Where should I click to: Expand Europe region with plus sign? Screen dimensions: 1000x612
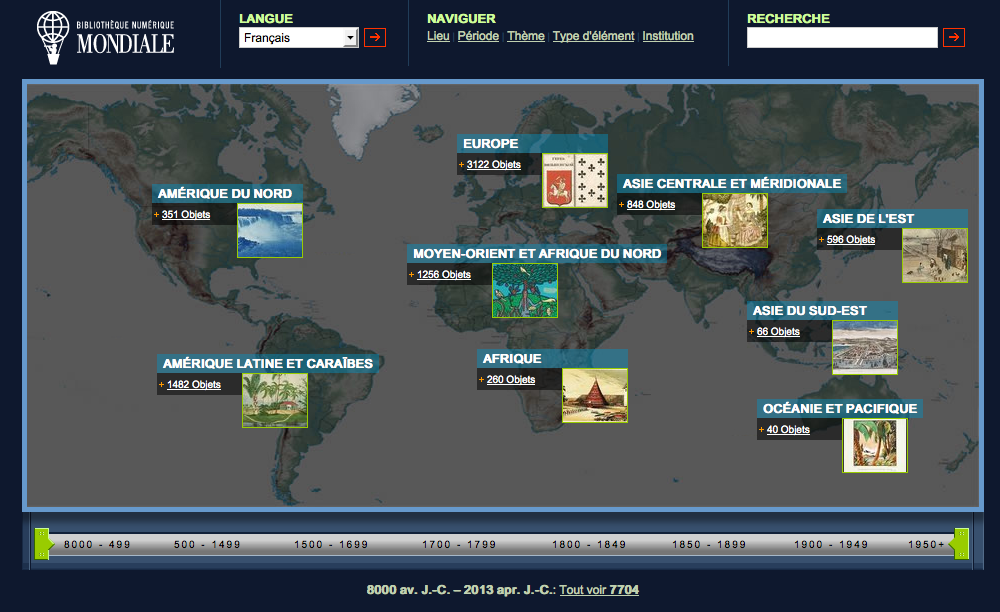461,165
